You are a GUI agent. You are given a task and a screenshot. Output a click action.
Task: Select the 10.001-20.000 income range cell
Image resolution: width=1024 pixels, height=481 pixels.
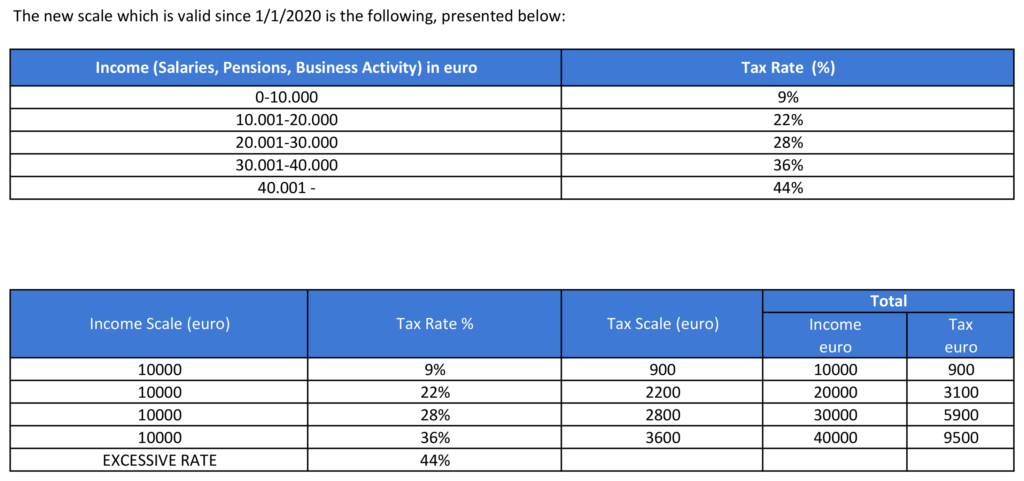(285, 120)
